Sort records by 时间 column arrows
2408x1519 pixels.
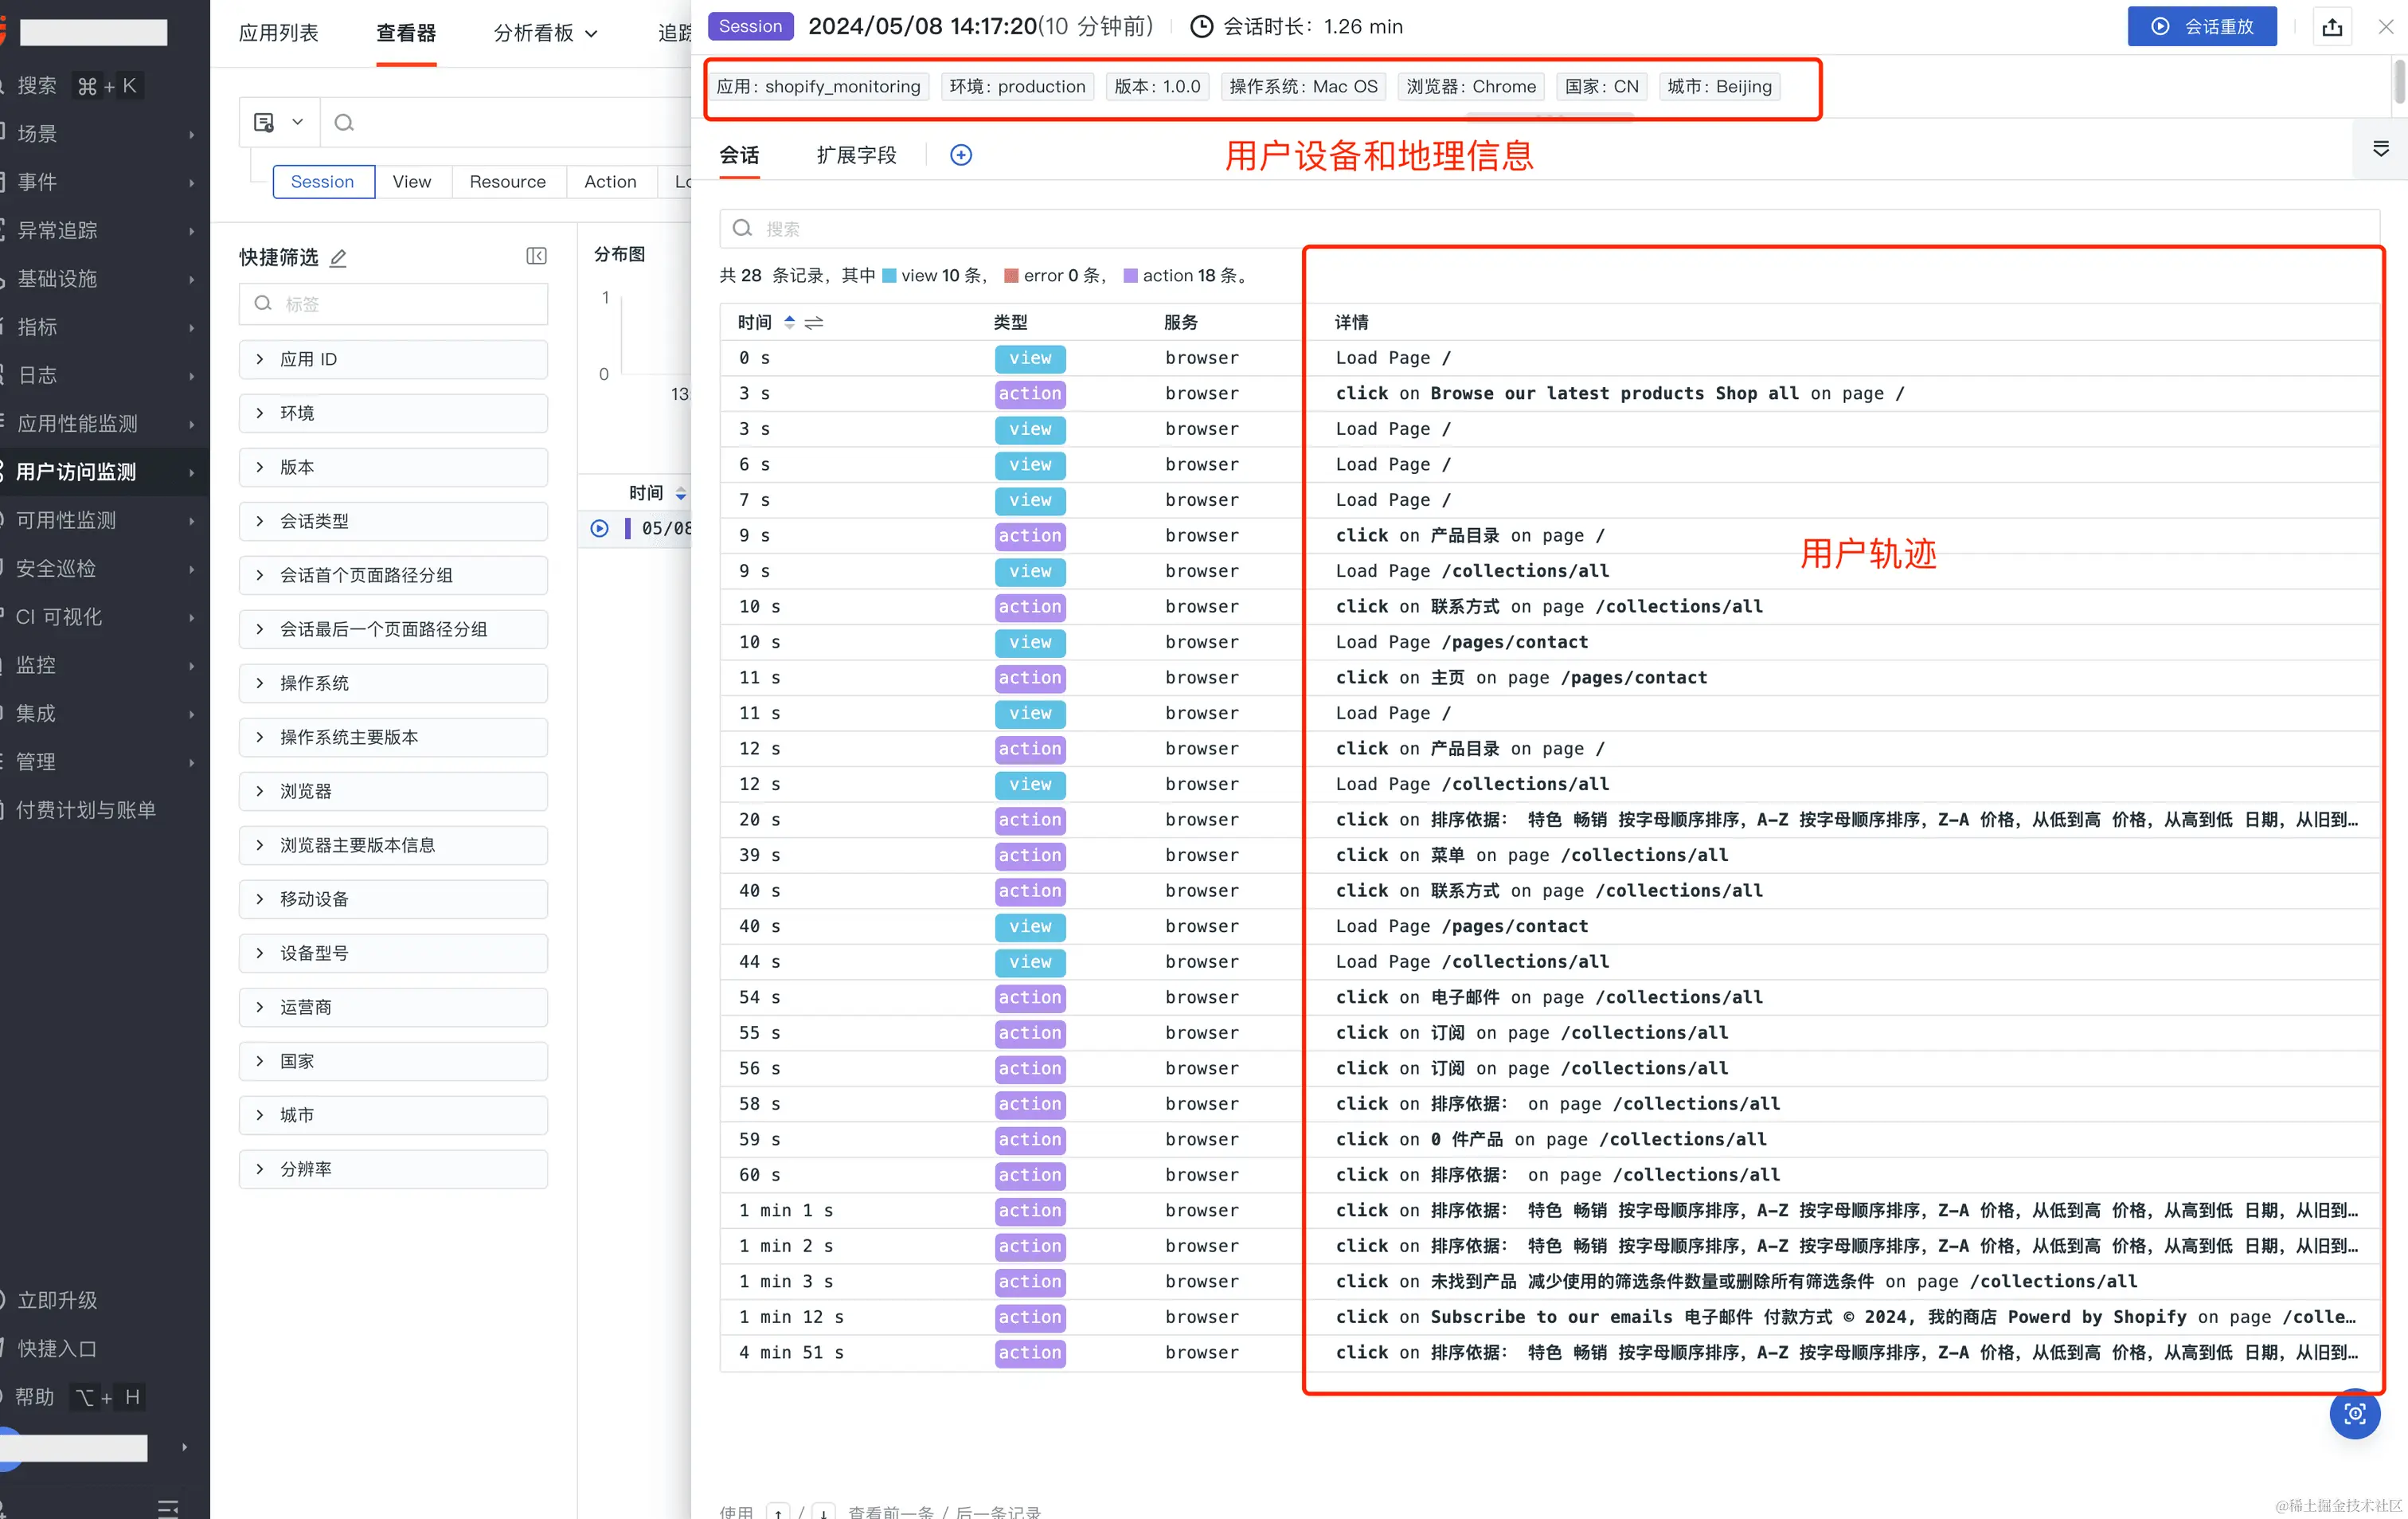point(789,322)
